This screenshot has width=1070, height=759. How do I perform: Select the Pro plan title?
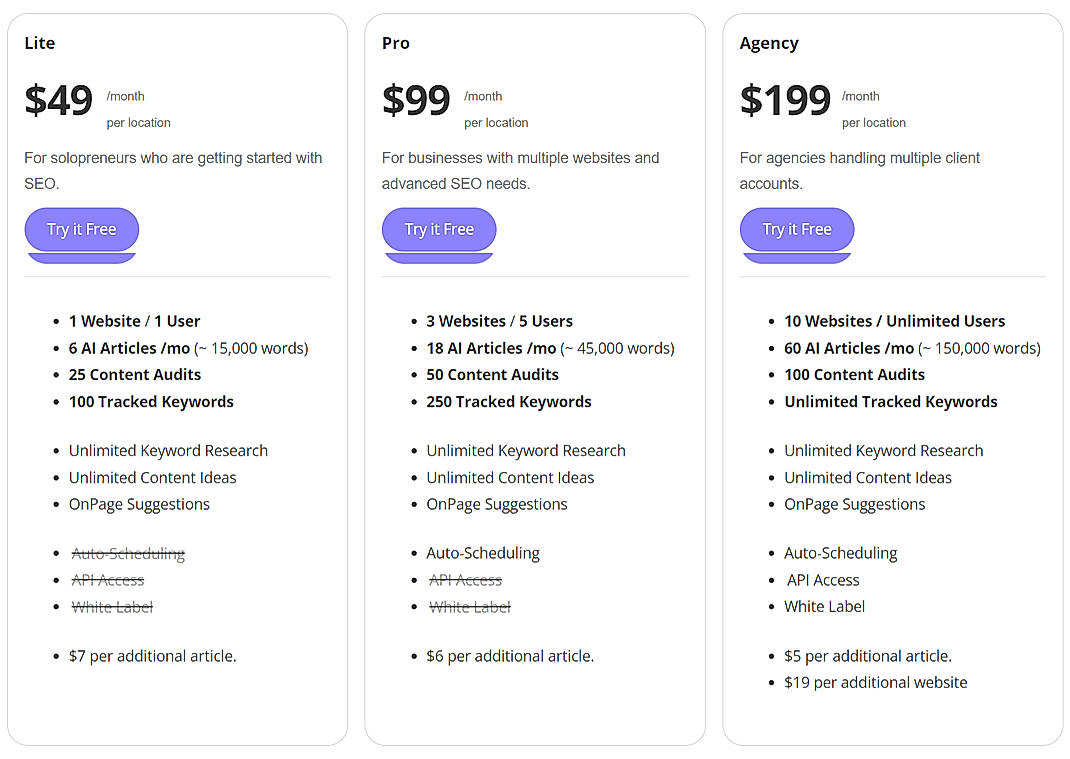[x=395, y=43]
